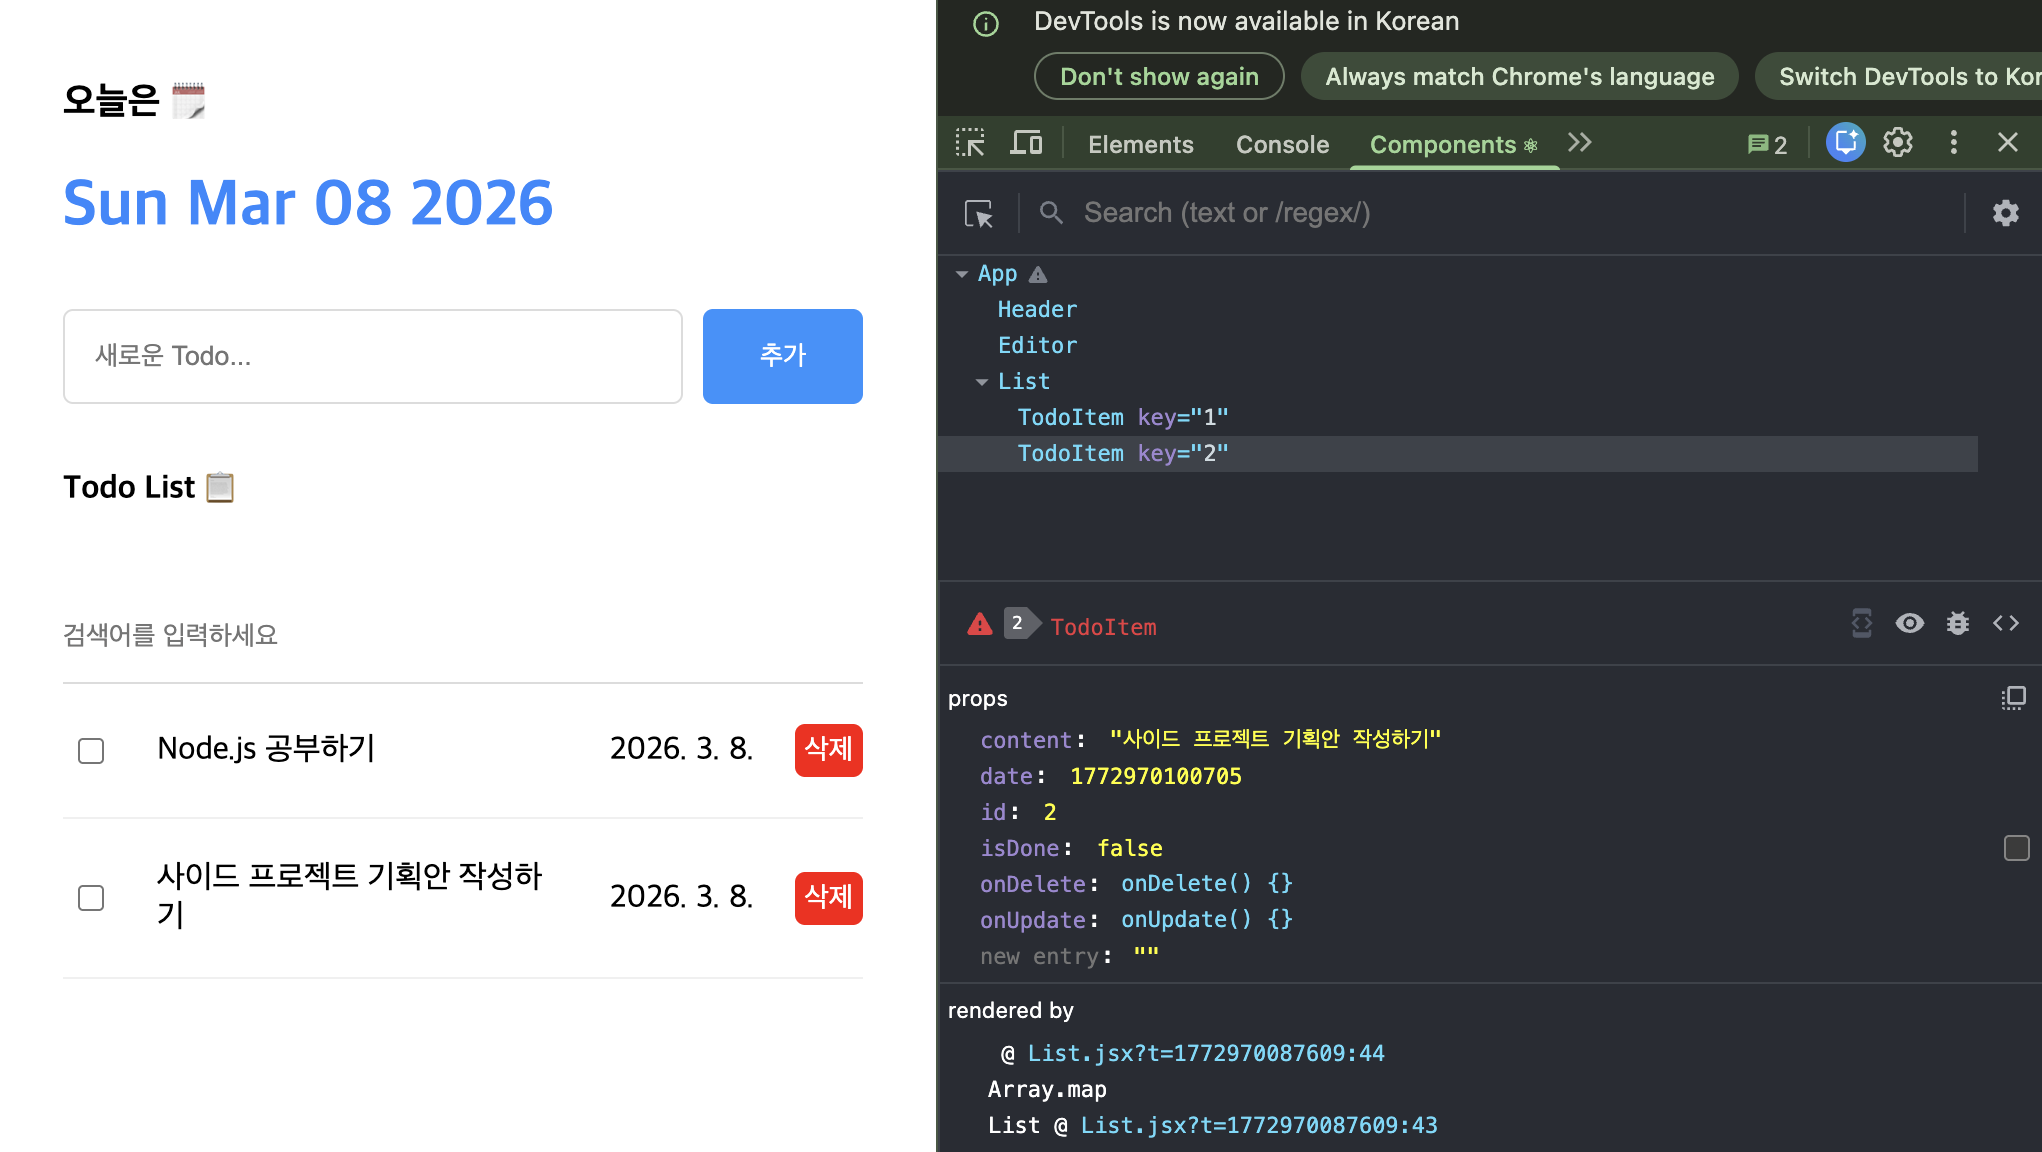
Task: Click the AI assistance icon
Action: [x=1845, y=143]
